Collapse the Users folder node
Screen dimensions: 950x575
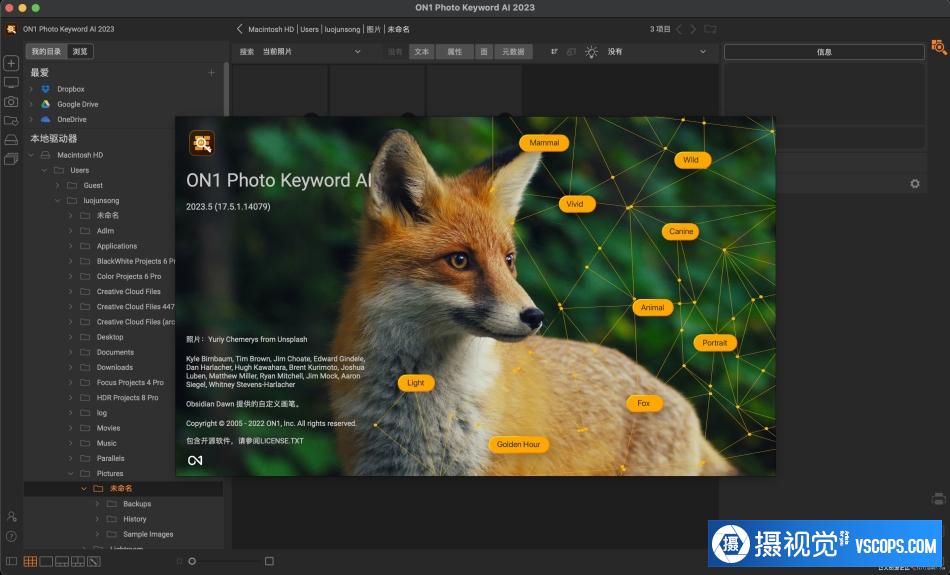[x=44, y=170]
